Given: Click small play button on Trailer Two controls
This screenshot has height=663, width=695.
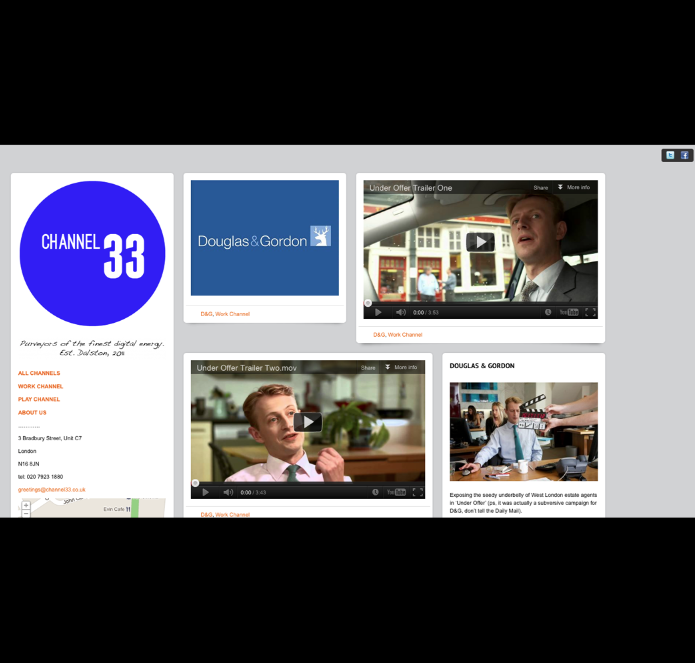Looking at the screenshot, I should click(x=205, y=492).
